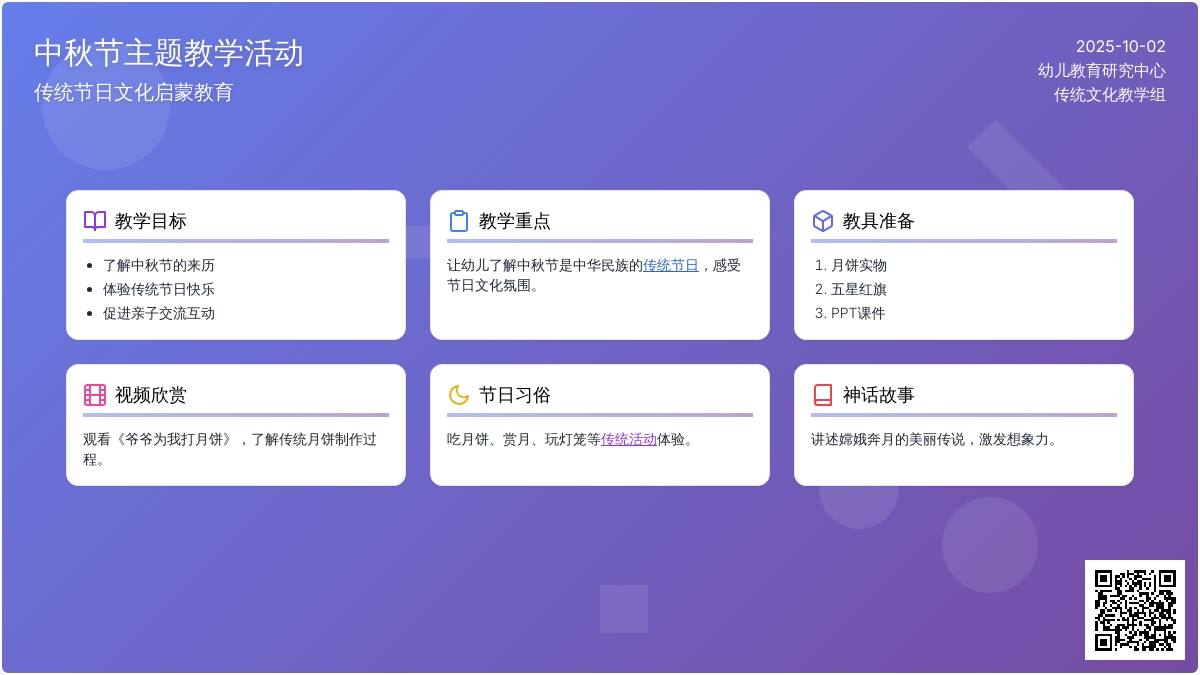
Task: Click the box icon beside 教具准备
Action: (x=823, y=221)
